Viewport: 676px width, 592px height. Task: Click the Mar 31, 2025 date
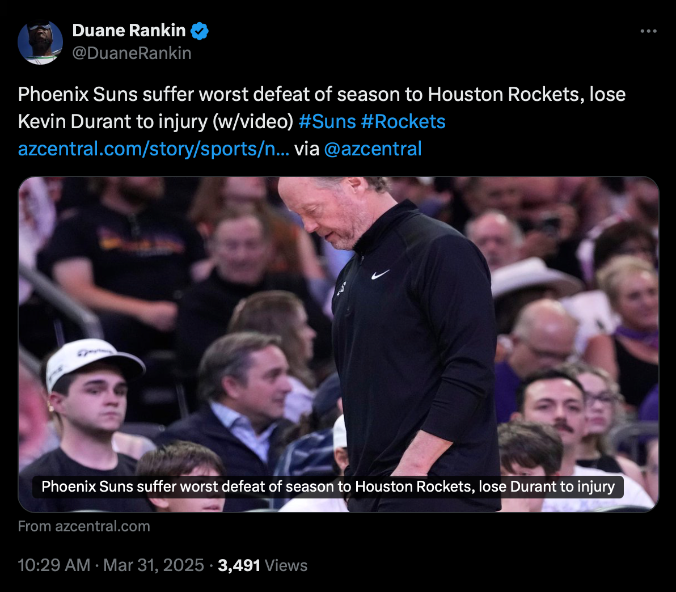click(153, 565)
